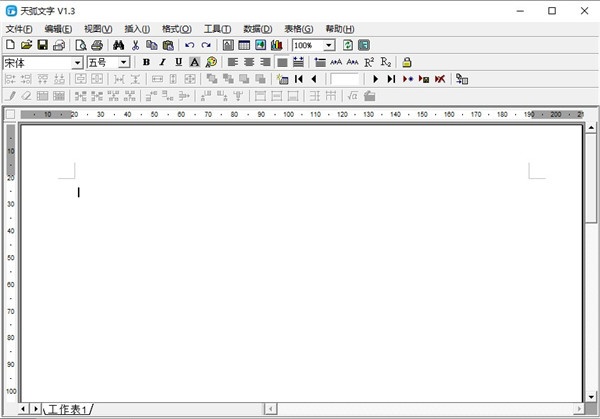Click the Cut scissors icon
This screenshot has height=419, width=600.
click(135, 45)
